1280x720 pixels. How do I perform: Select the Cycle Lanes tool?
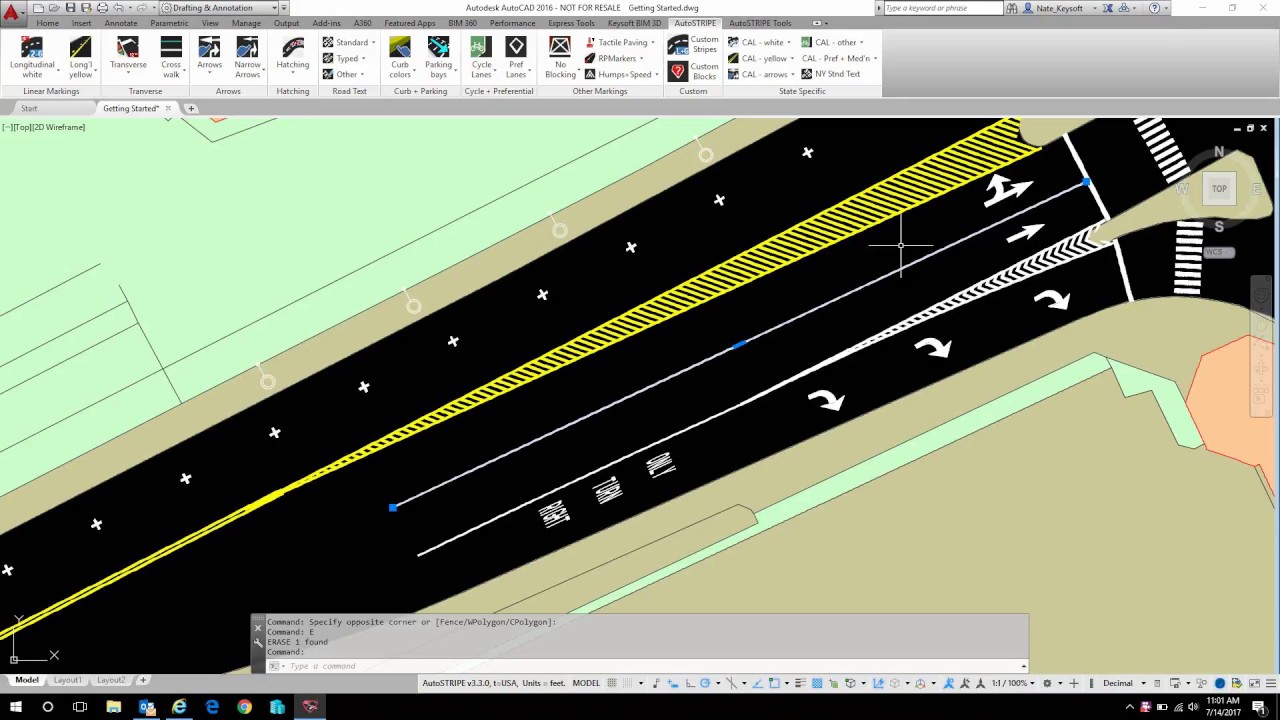coord(481,57)
